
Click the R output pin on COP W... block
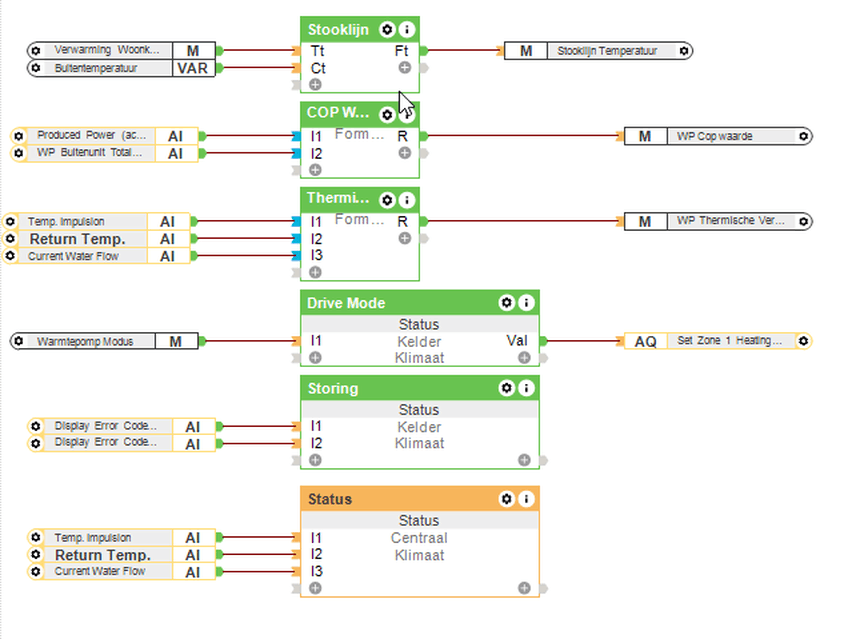point(424,136)
